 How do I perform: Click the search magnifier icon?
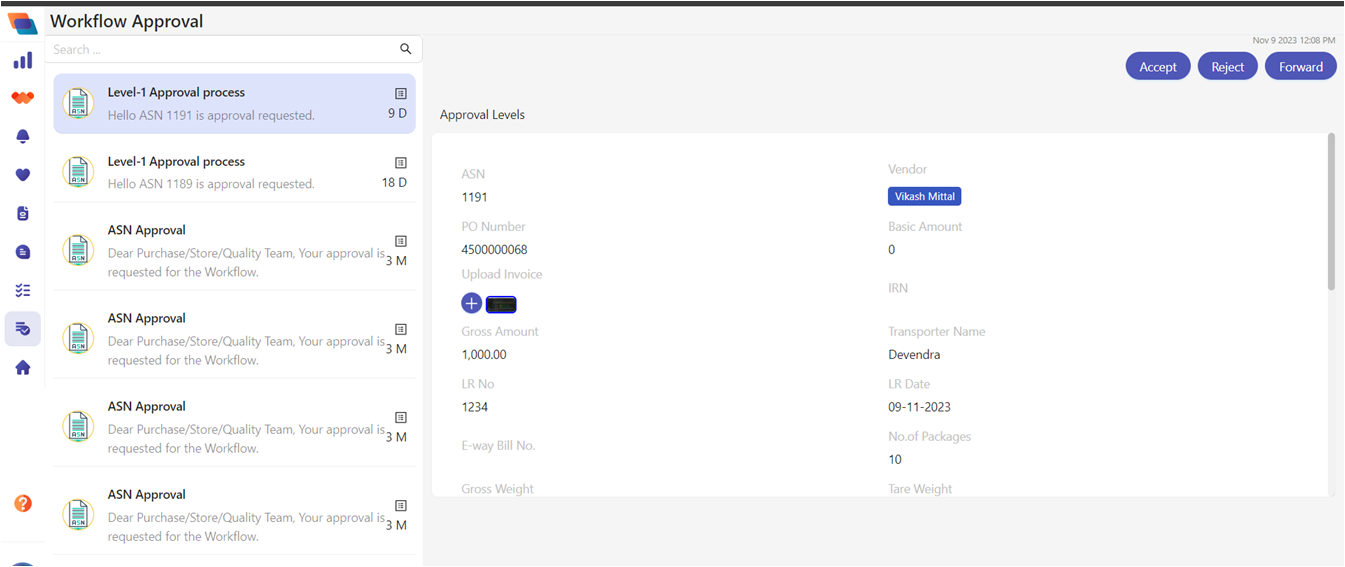[405, 49]
